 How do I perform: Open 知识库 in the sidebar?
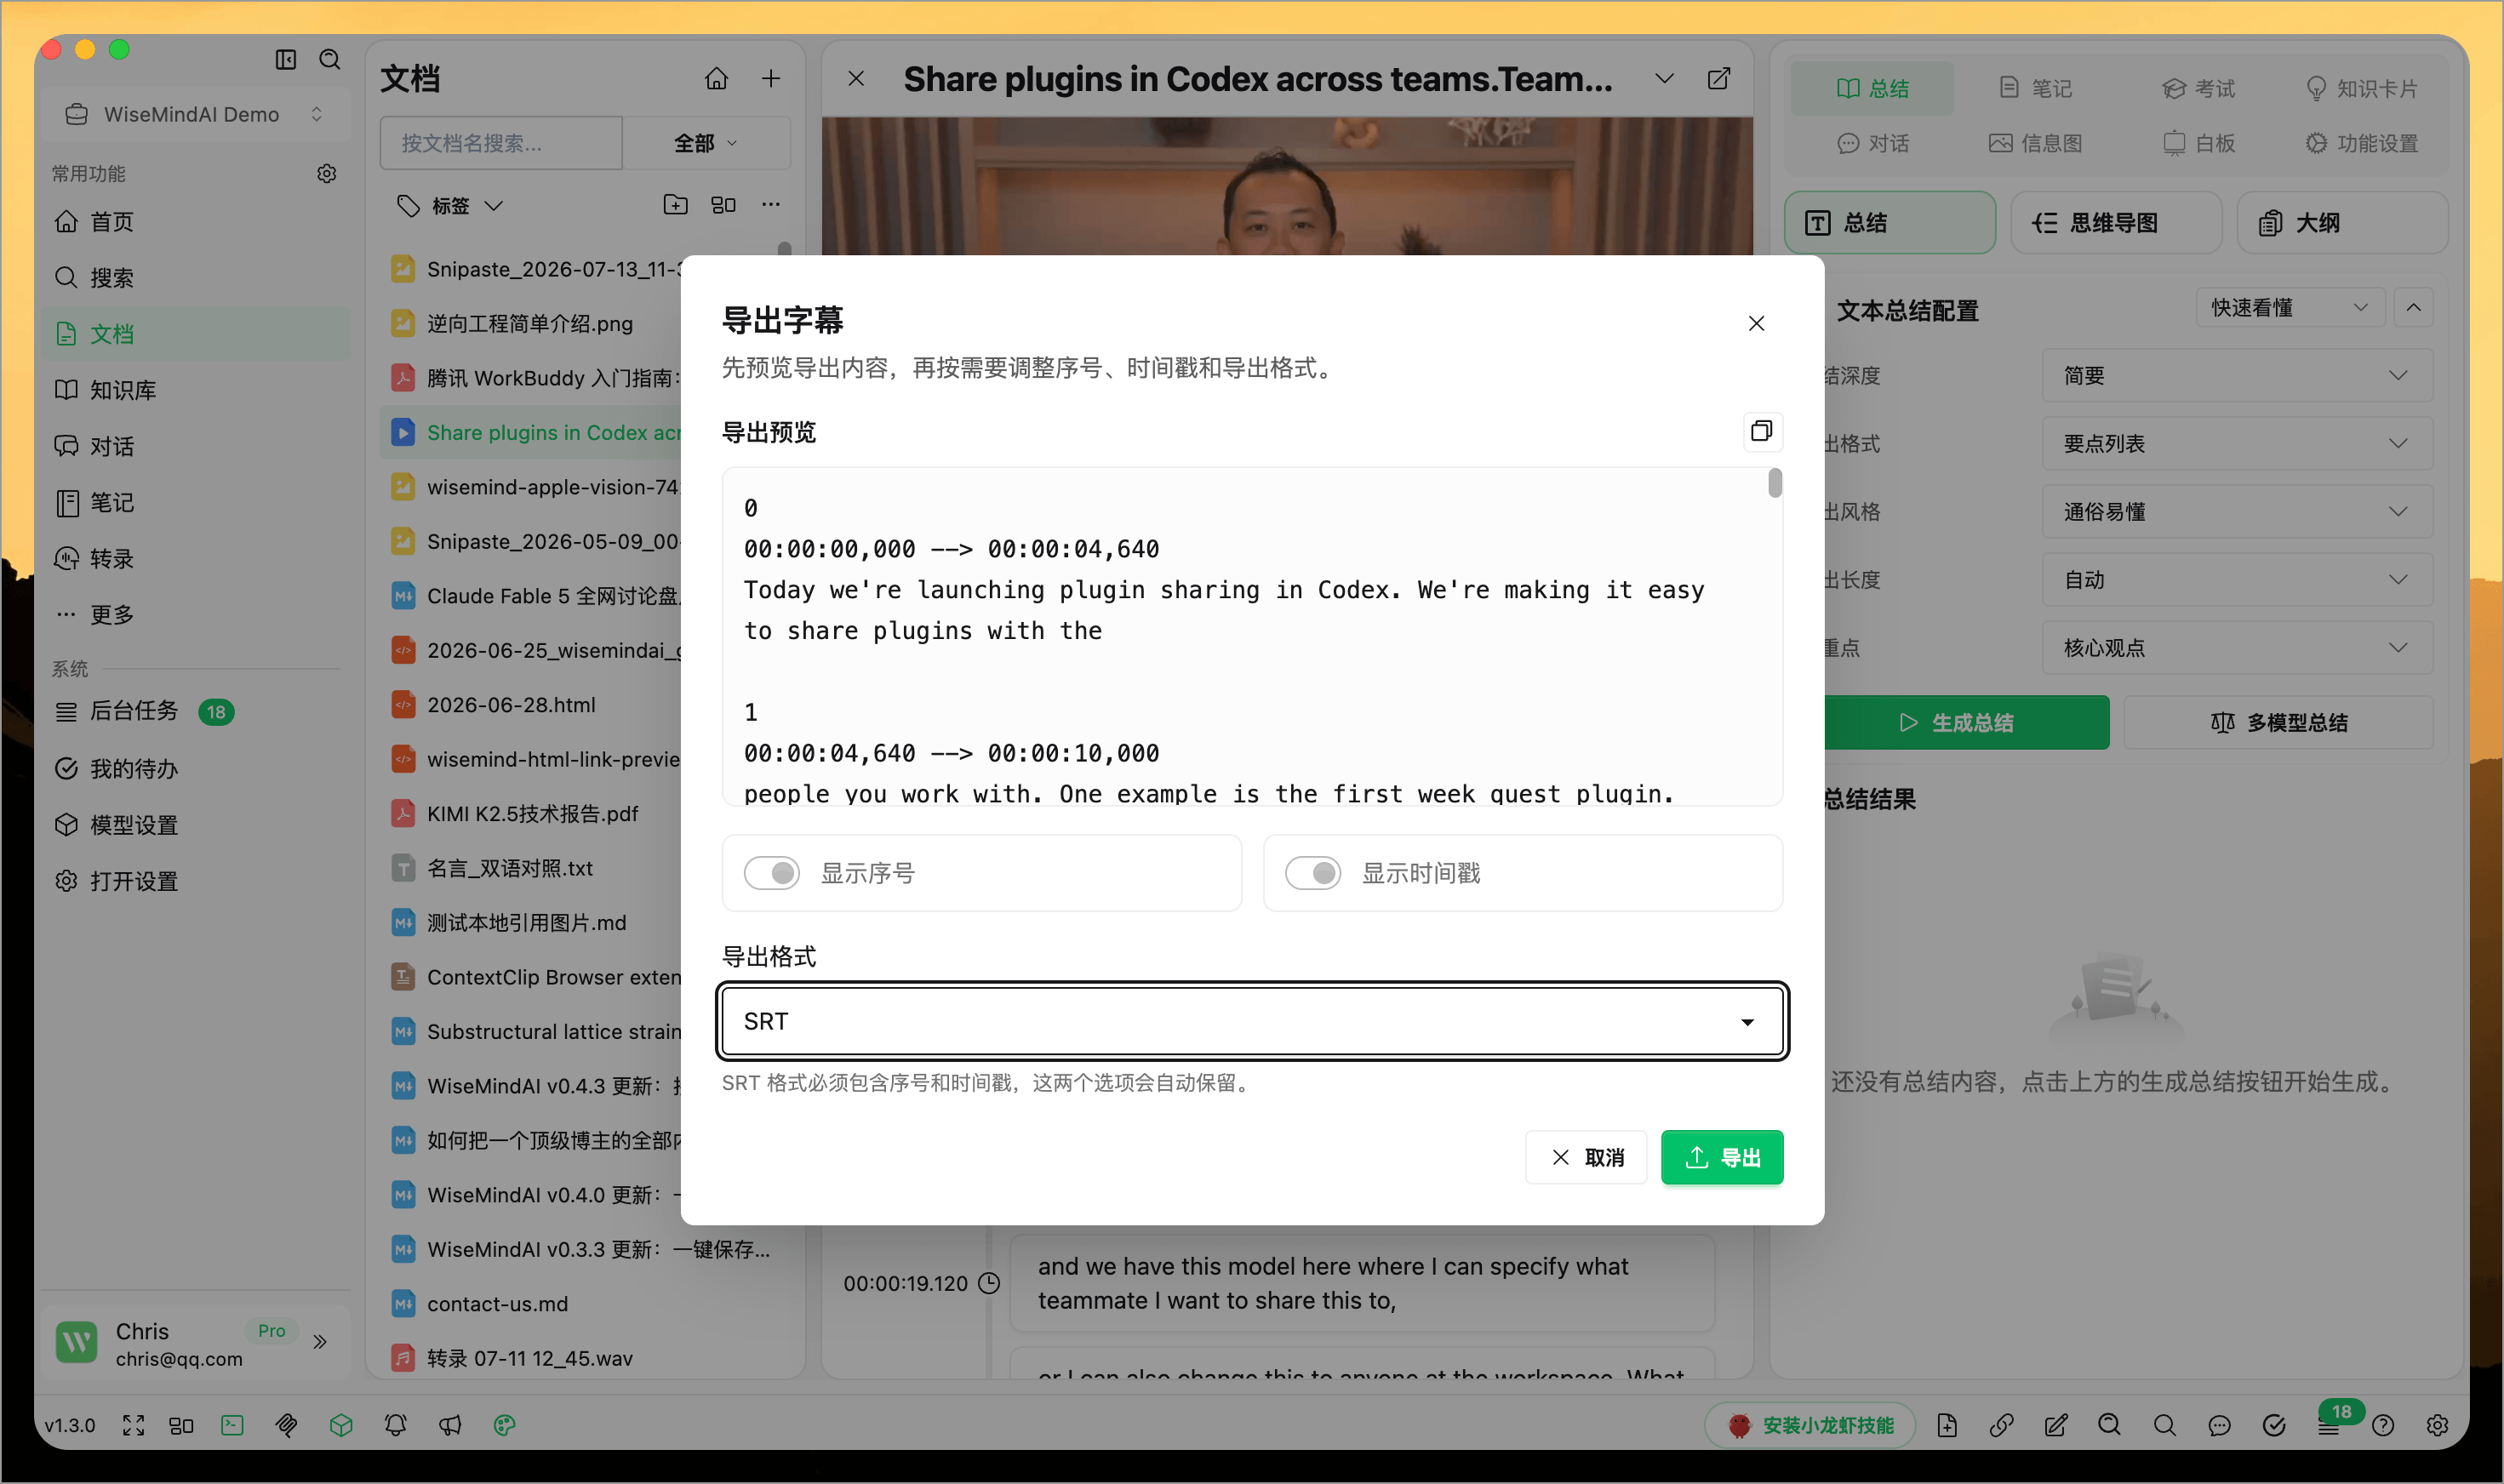coord(196,390)
